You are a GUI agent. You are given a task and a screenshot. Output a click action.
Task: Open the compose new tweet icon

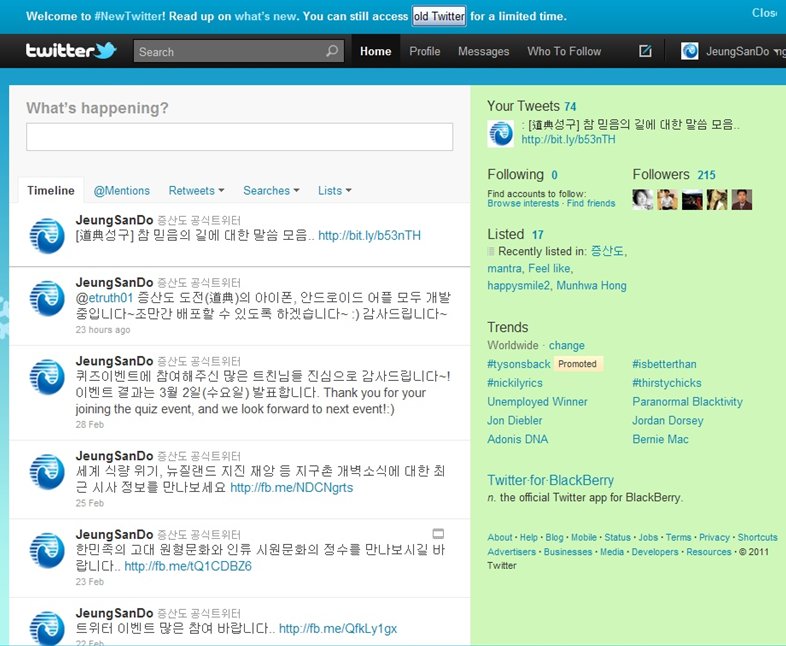pyautogui.click(x=645, y=51)
